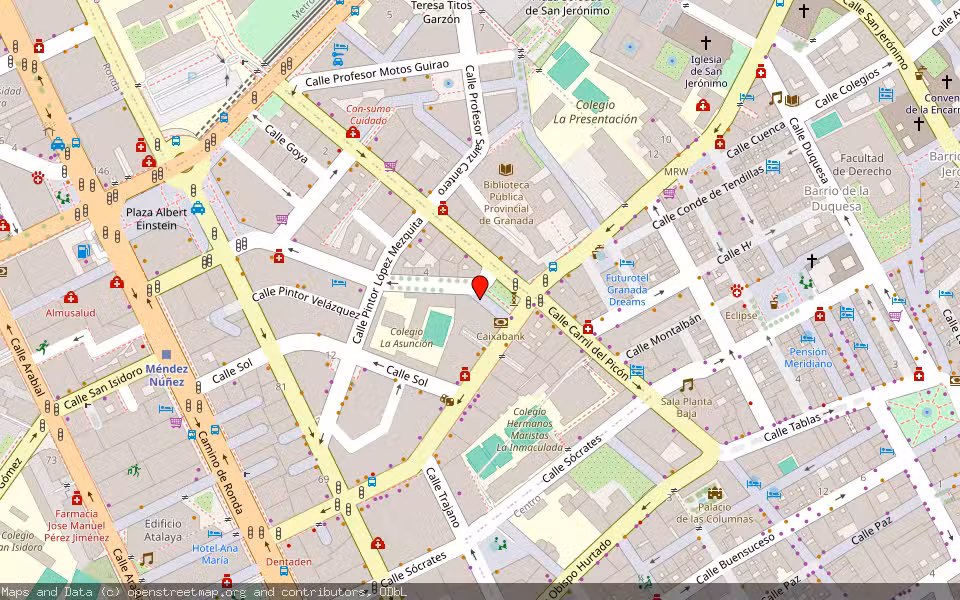Click the Futurotel Granada Dreams bed icon

(x=626, y=263)
